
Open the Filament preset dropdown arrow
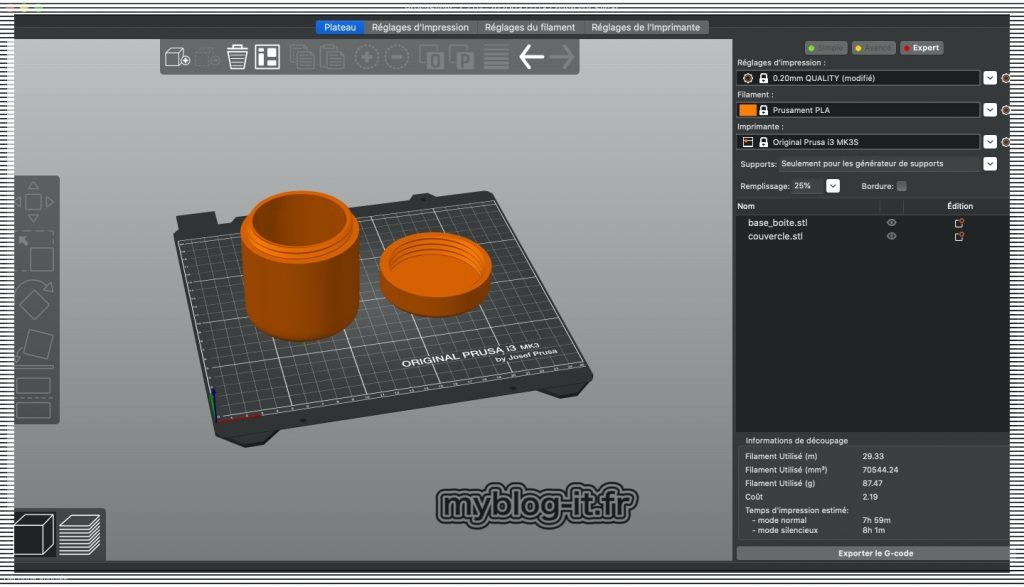(989, 110)
